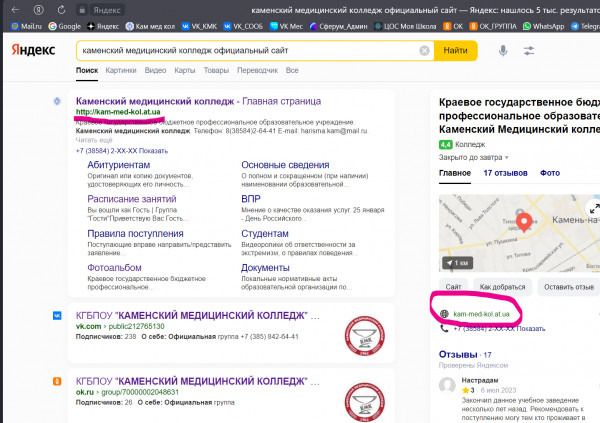600x423 pixels.
Task: Click the Оставить отзыв button
Action: click(x=569, y=287)
